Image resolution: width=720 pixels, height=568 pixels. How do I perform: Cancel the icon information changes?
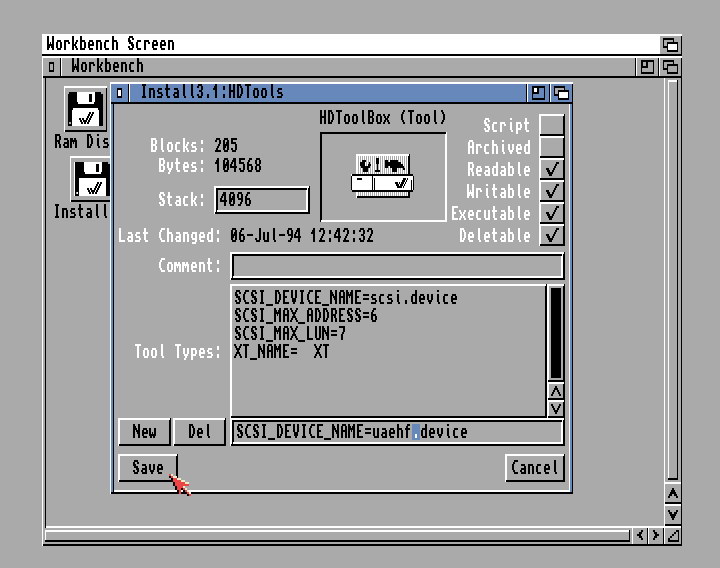534,467
